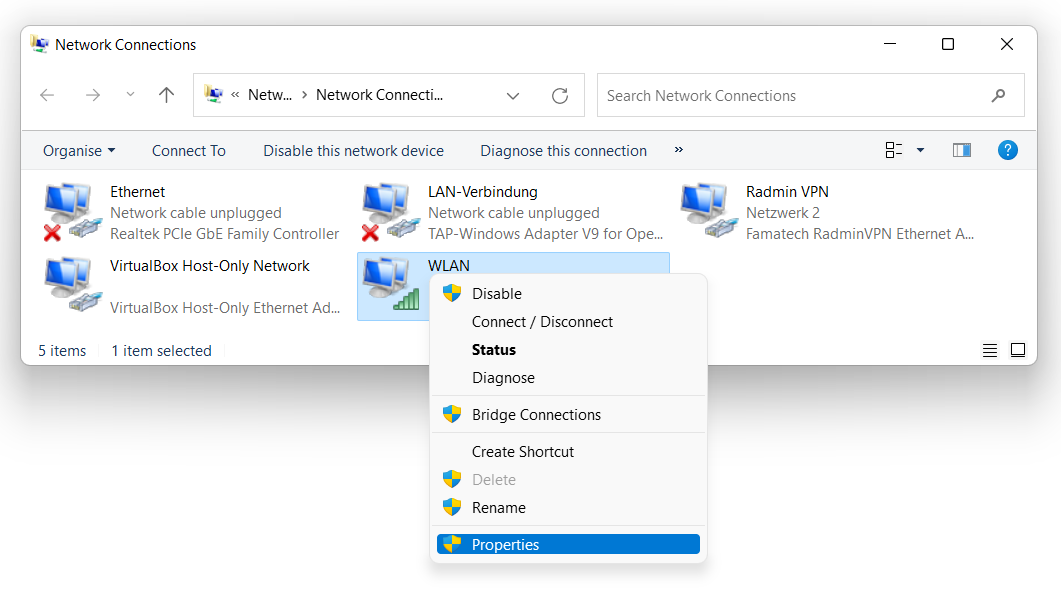Select the Ethernet adapter icon
The image size is (1061, 608).
coord(72,212)
